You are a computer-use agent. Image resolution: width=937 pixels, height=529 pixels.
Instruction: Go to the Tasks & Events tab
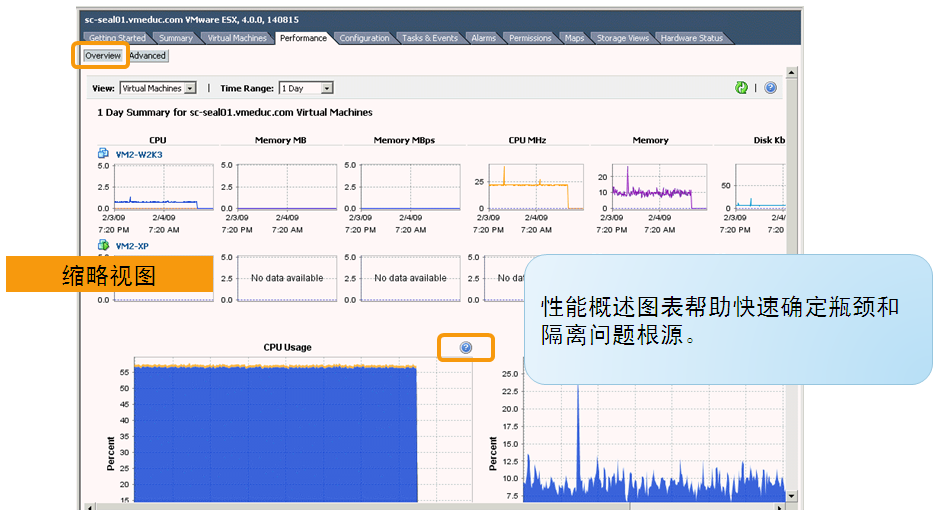430,38
